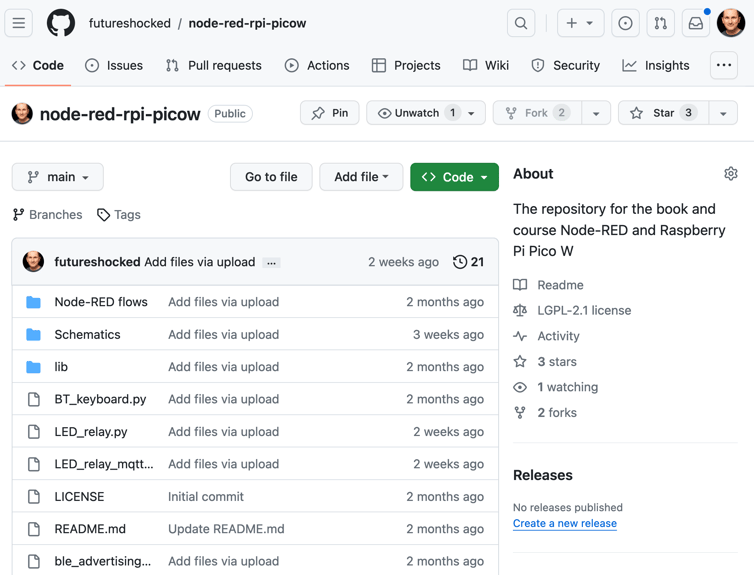Image resolution: width=754 pixels, height=575 pixels.
Task: Open ble_advertising... file
Action: point(102,562)
